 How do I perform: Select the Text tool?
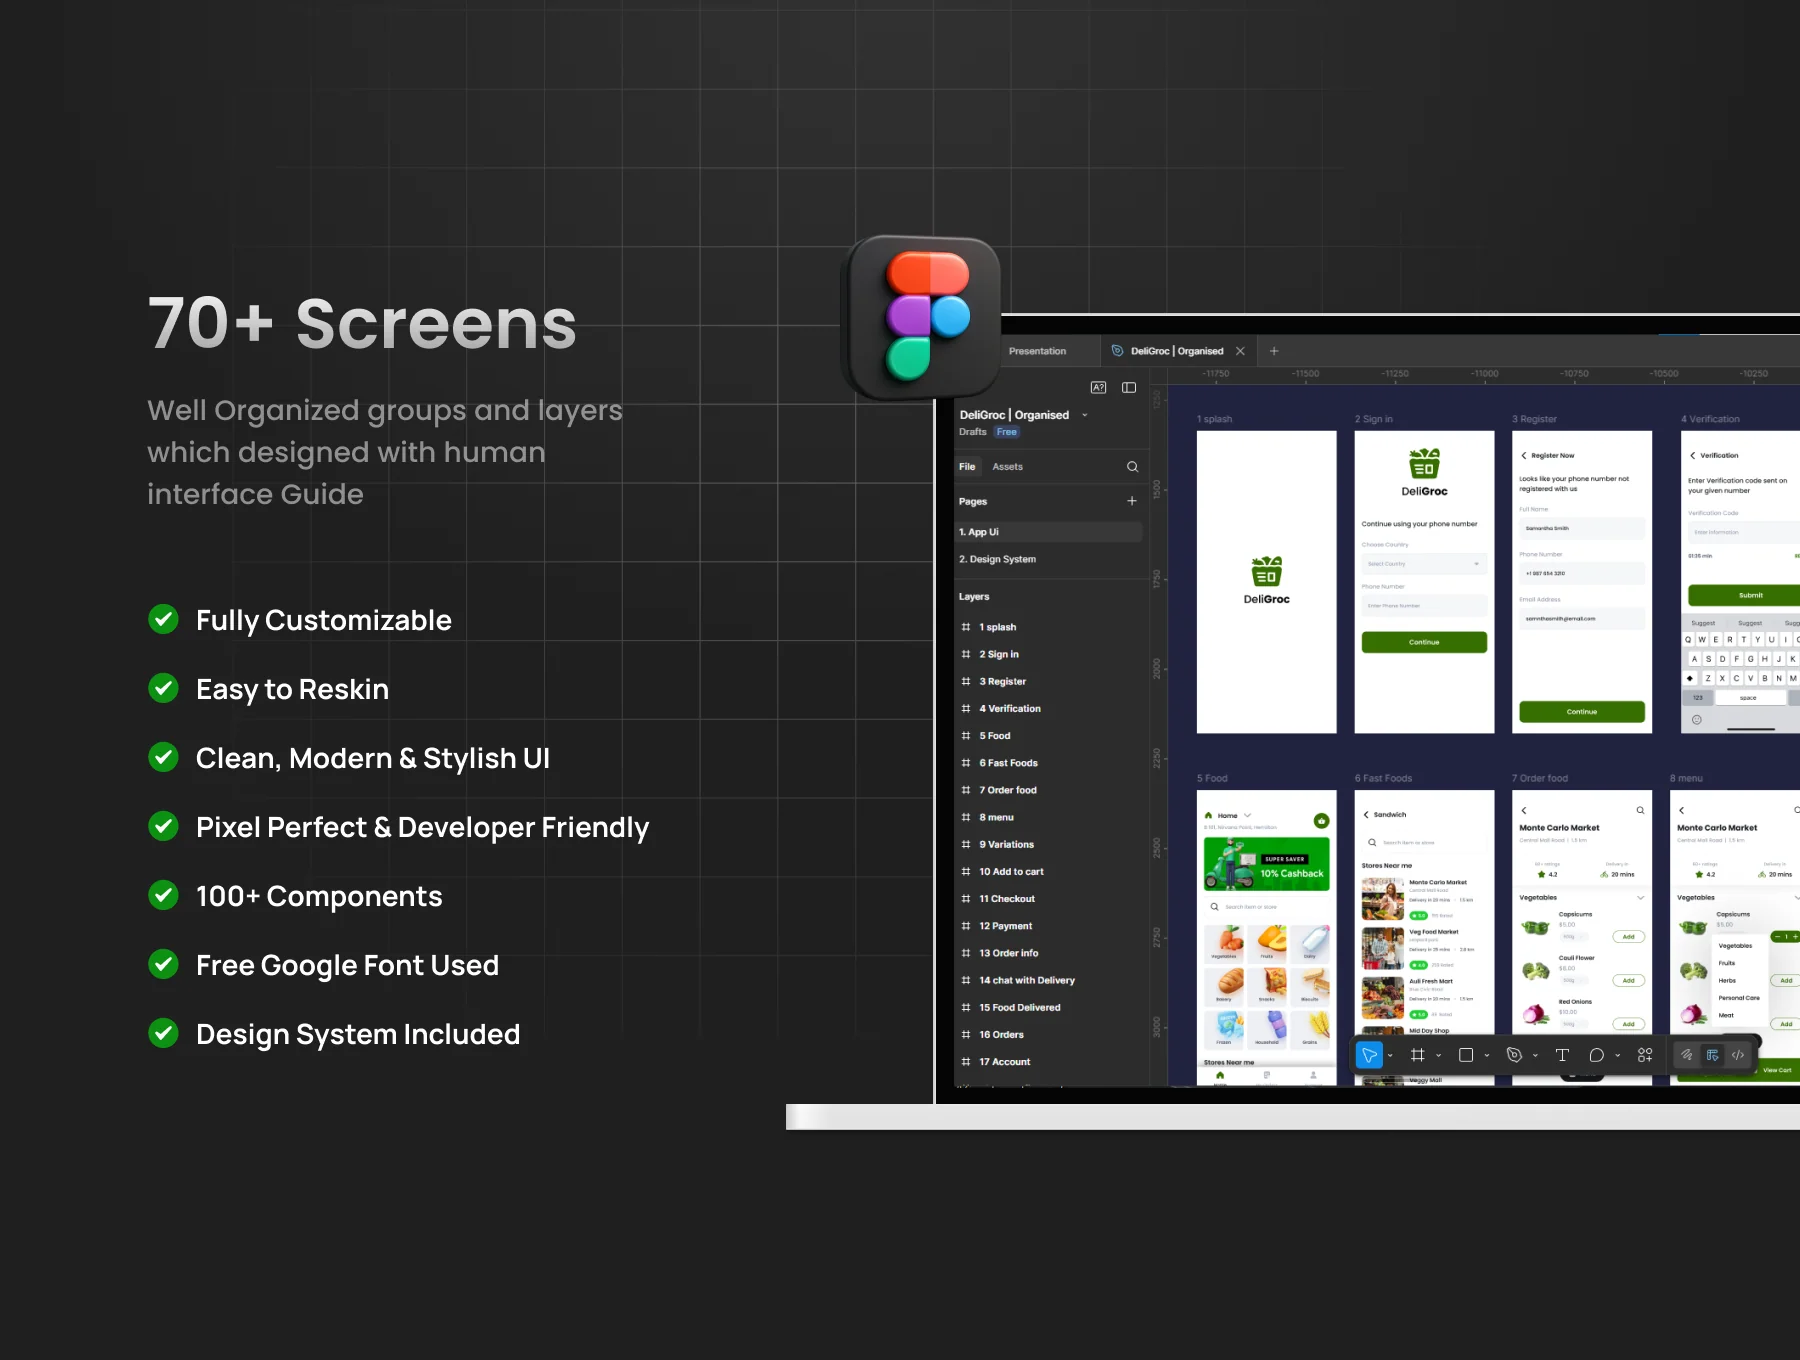1562,1055
